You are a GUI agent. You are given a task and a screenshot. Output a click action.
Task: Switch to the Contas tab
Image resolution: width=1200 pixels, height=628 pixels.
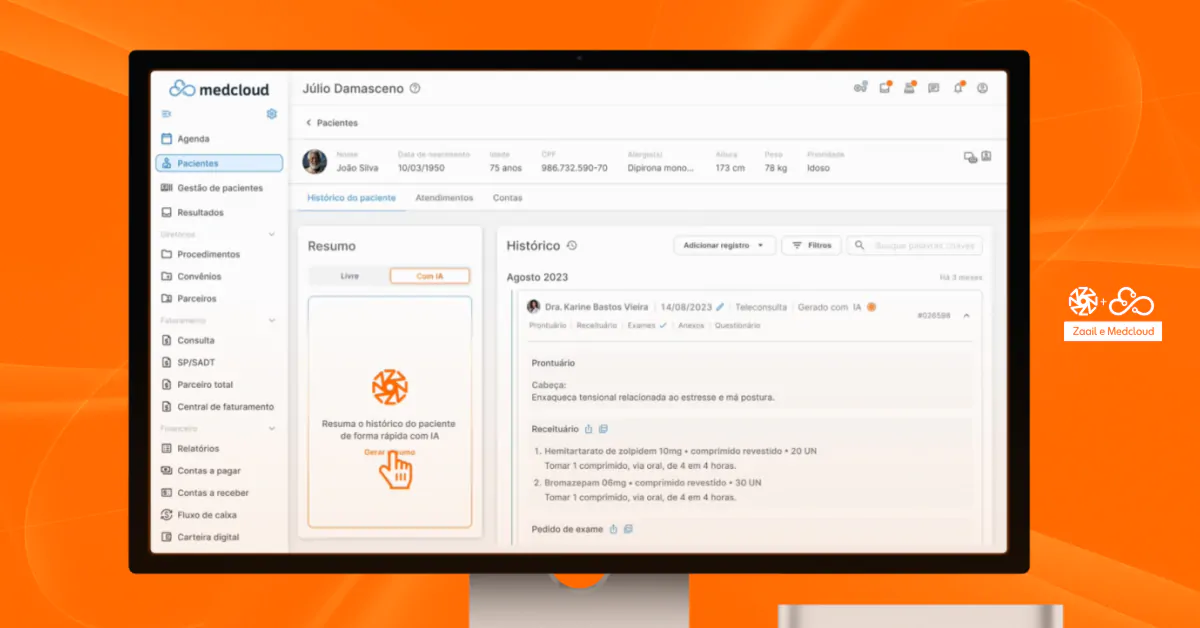click(508, 198)
